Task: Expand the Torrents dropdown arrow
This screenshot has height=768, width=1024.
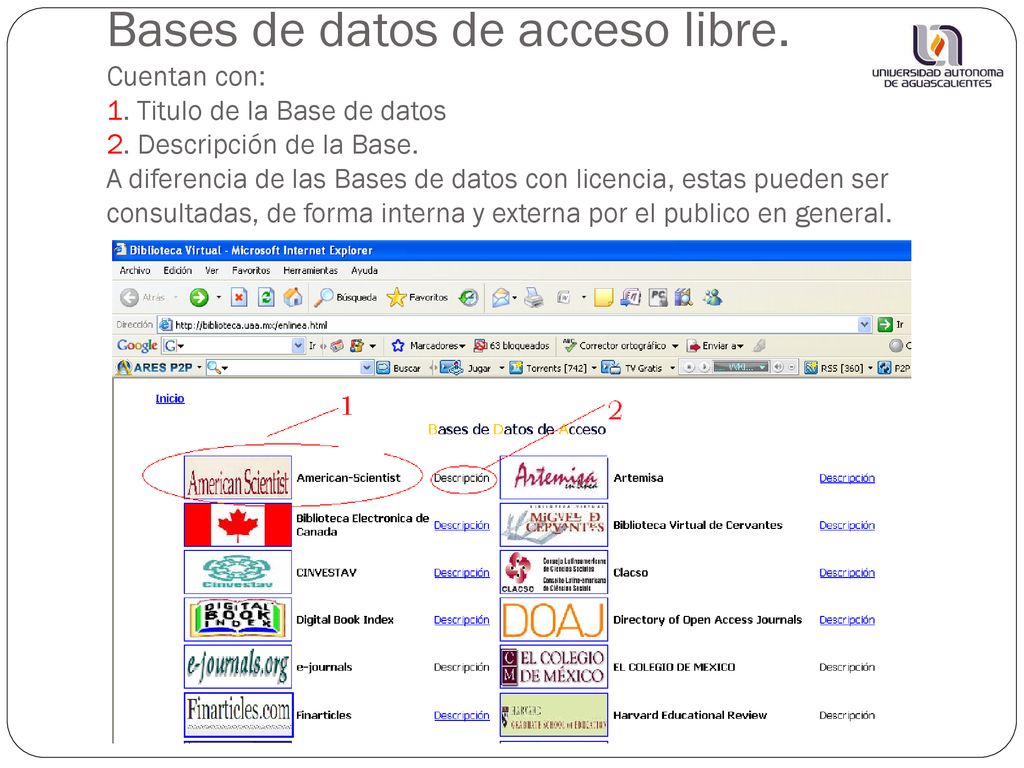Action: [x=594, y=368]
